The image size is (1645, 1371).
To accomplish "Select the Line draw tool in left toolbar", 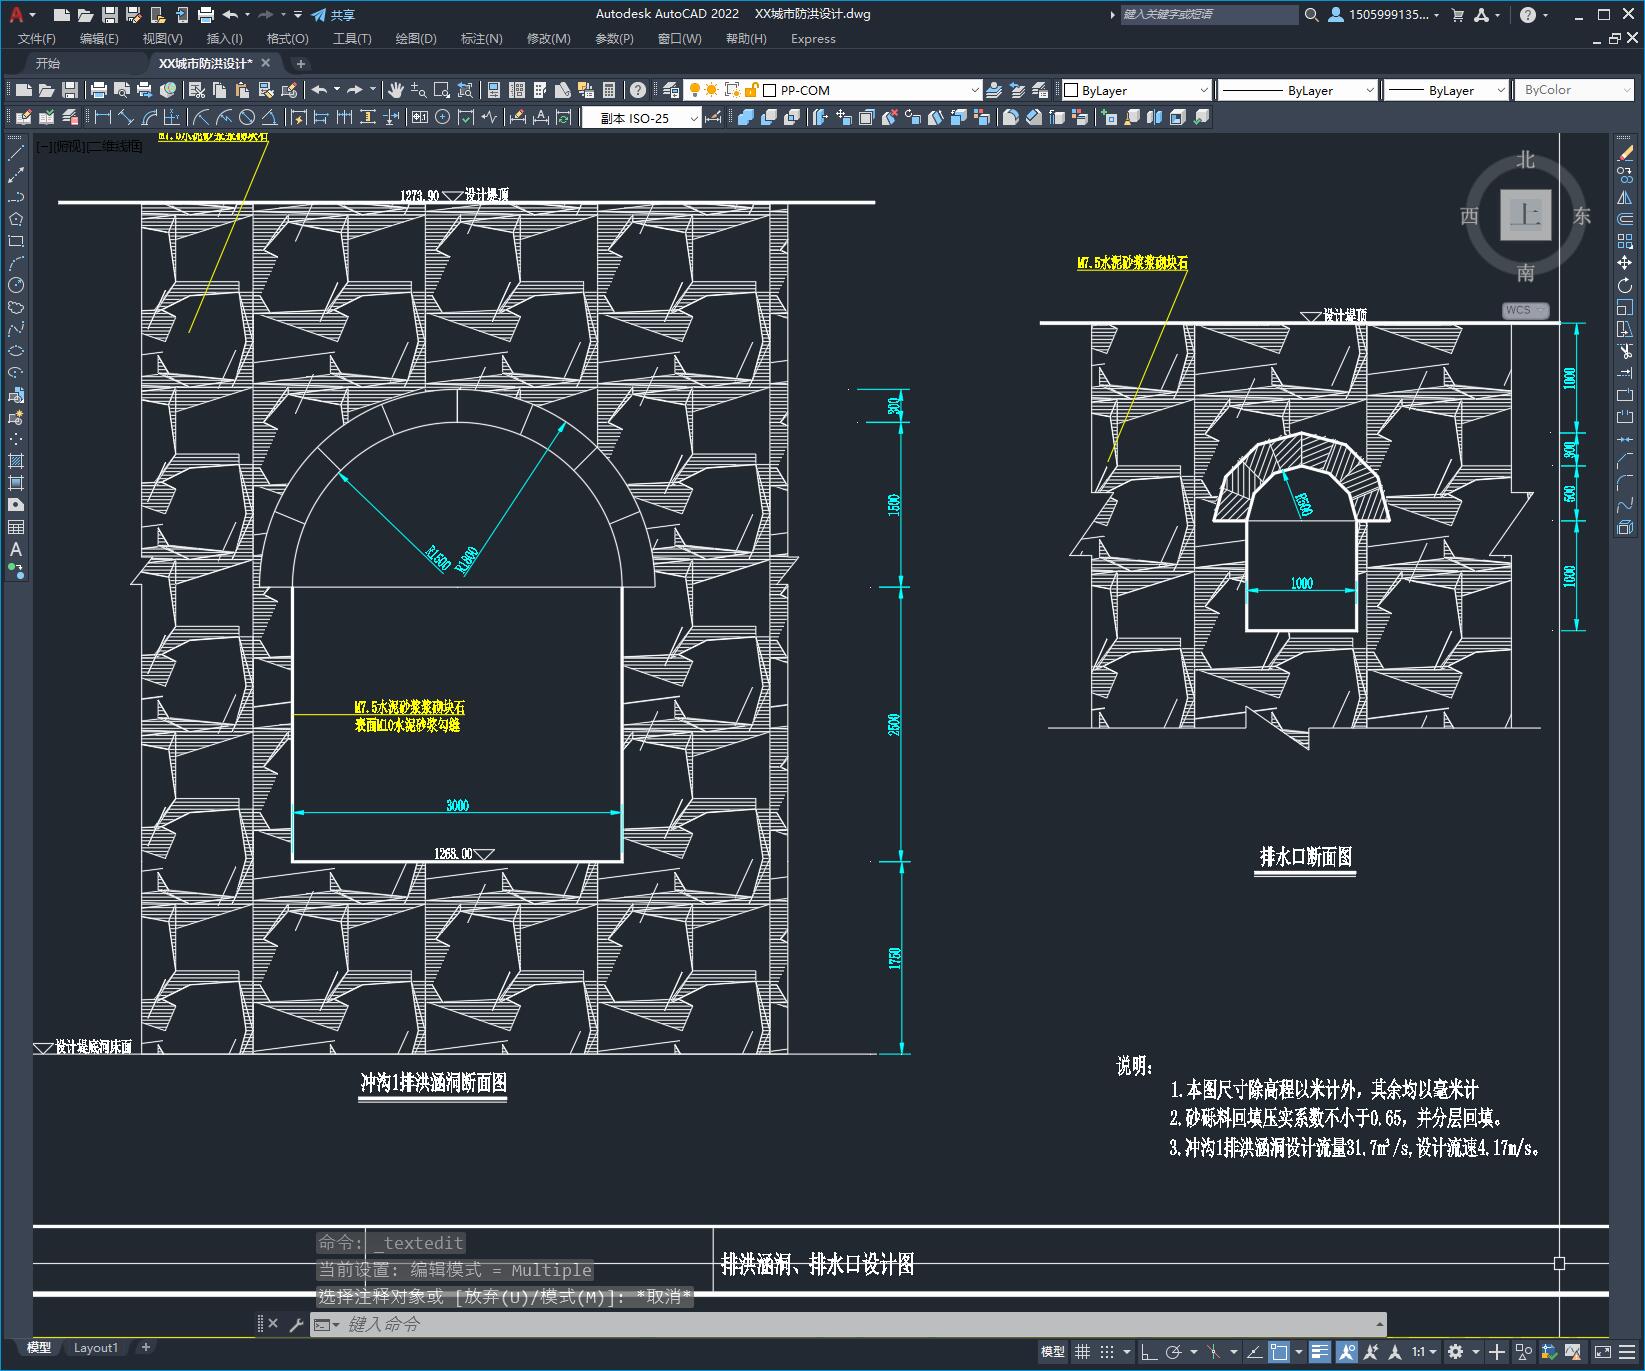I will 16,153.
